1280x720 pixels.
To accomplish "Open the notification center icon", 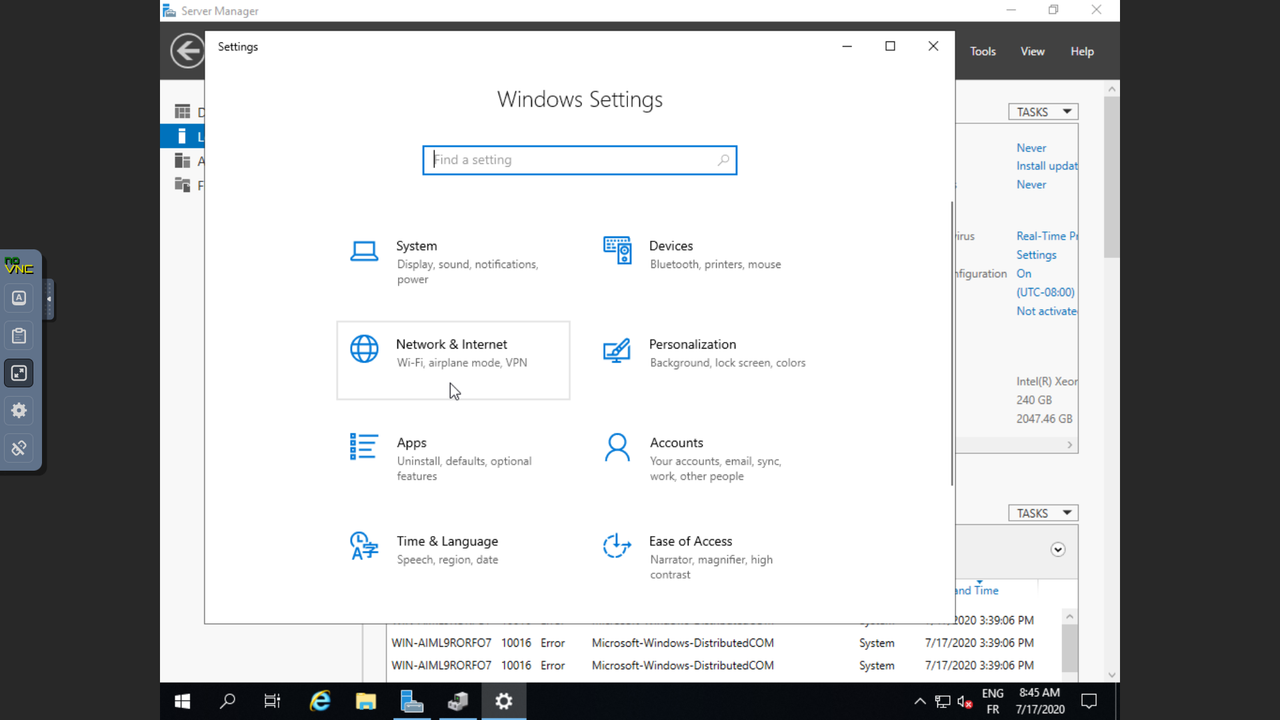I will pyautogui.click(x=1090, y=702).
